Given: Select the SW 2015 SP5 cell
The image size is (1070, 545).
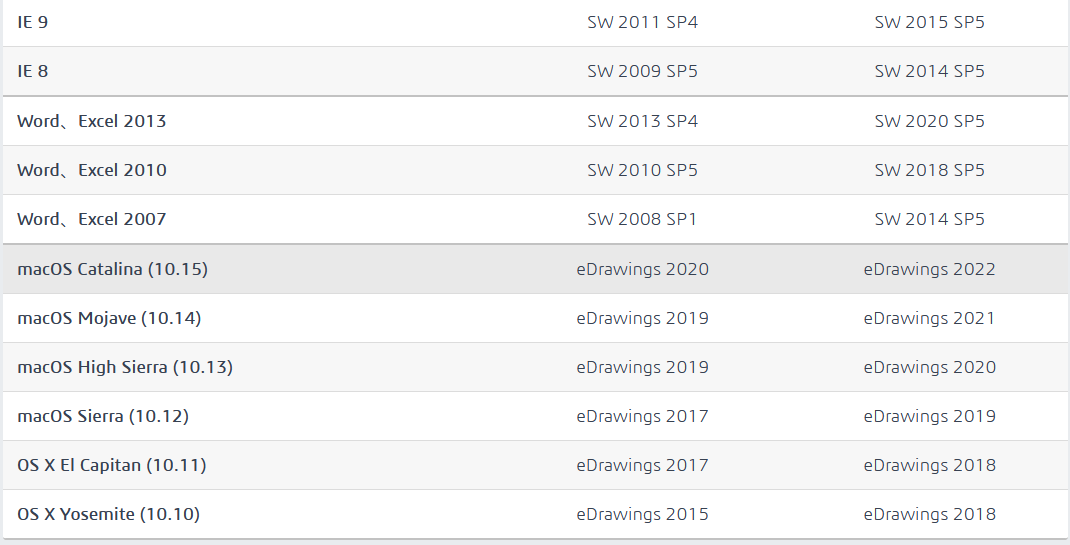Looking at the screenshot, I should pos(929,23).
